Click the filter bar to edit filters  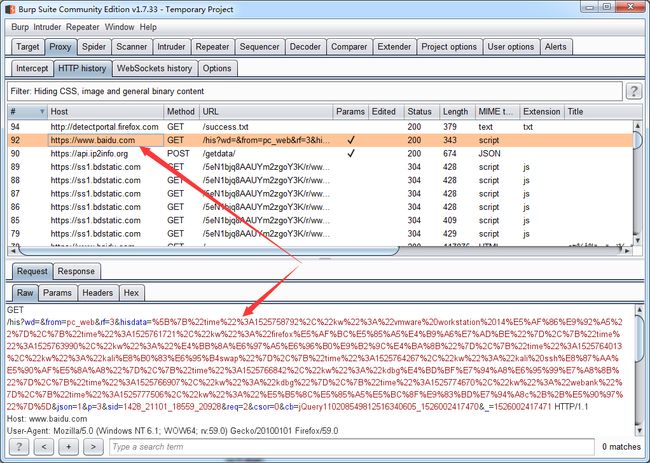point(315,91)
